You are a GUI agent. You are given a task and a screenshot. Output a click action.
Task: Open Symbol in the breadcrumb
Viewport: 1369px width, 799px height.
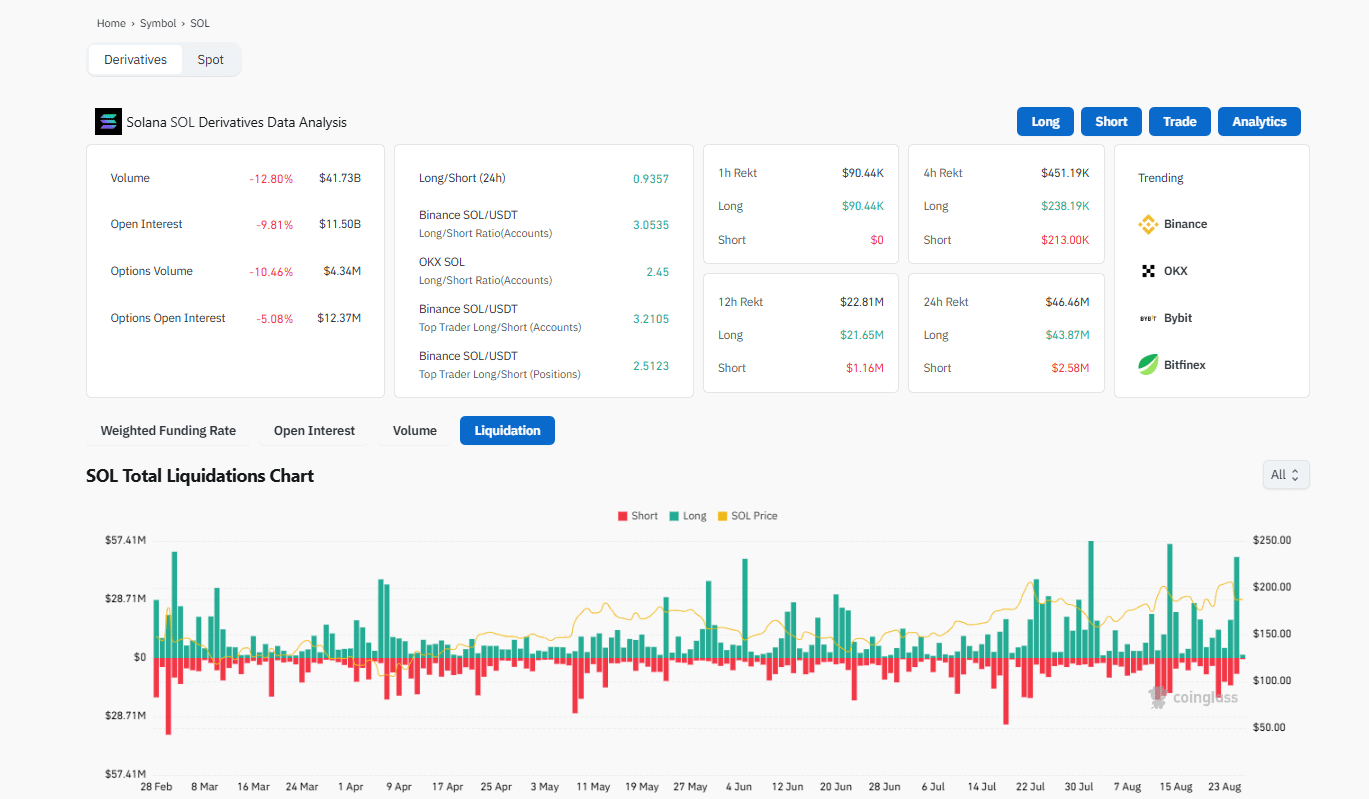(x=158, y=23)
